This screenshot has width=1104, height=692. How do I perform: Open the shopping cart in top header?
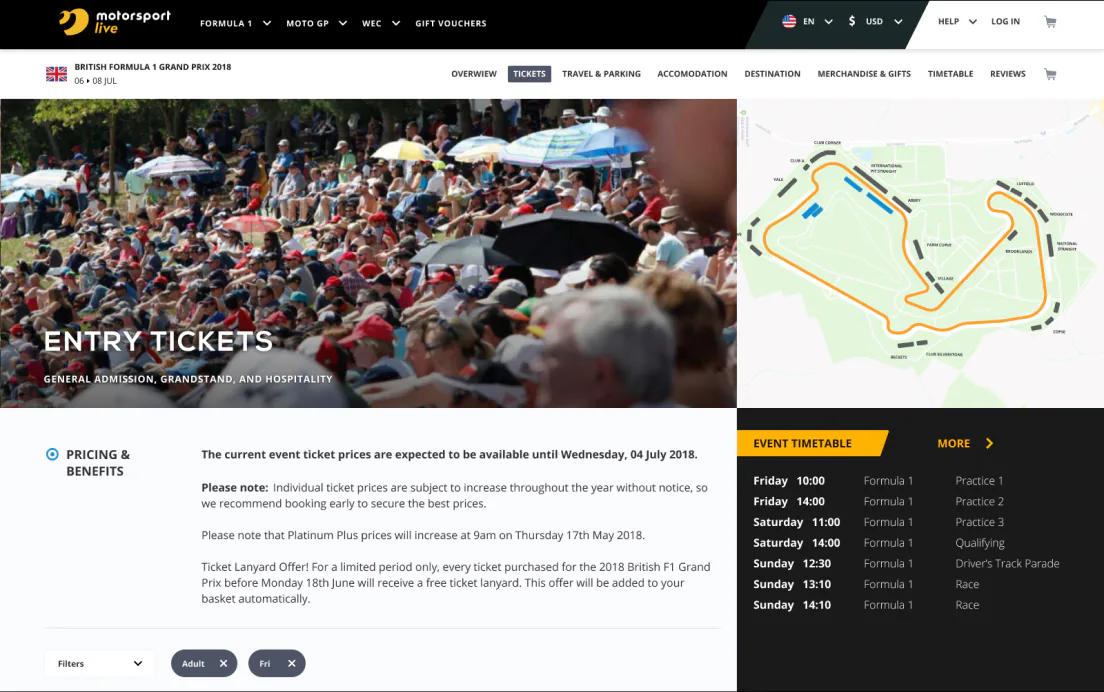(1050, 22)
